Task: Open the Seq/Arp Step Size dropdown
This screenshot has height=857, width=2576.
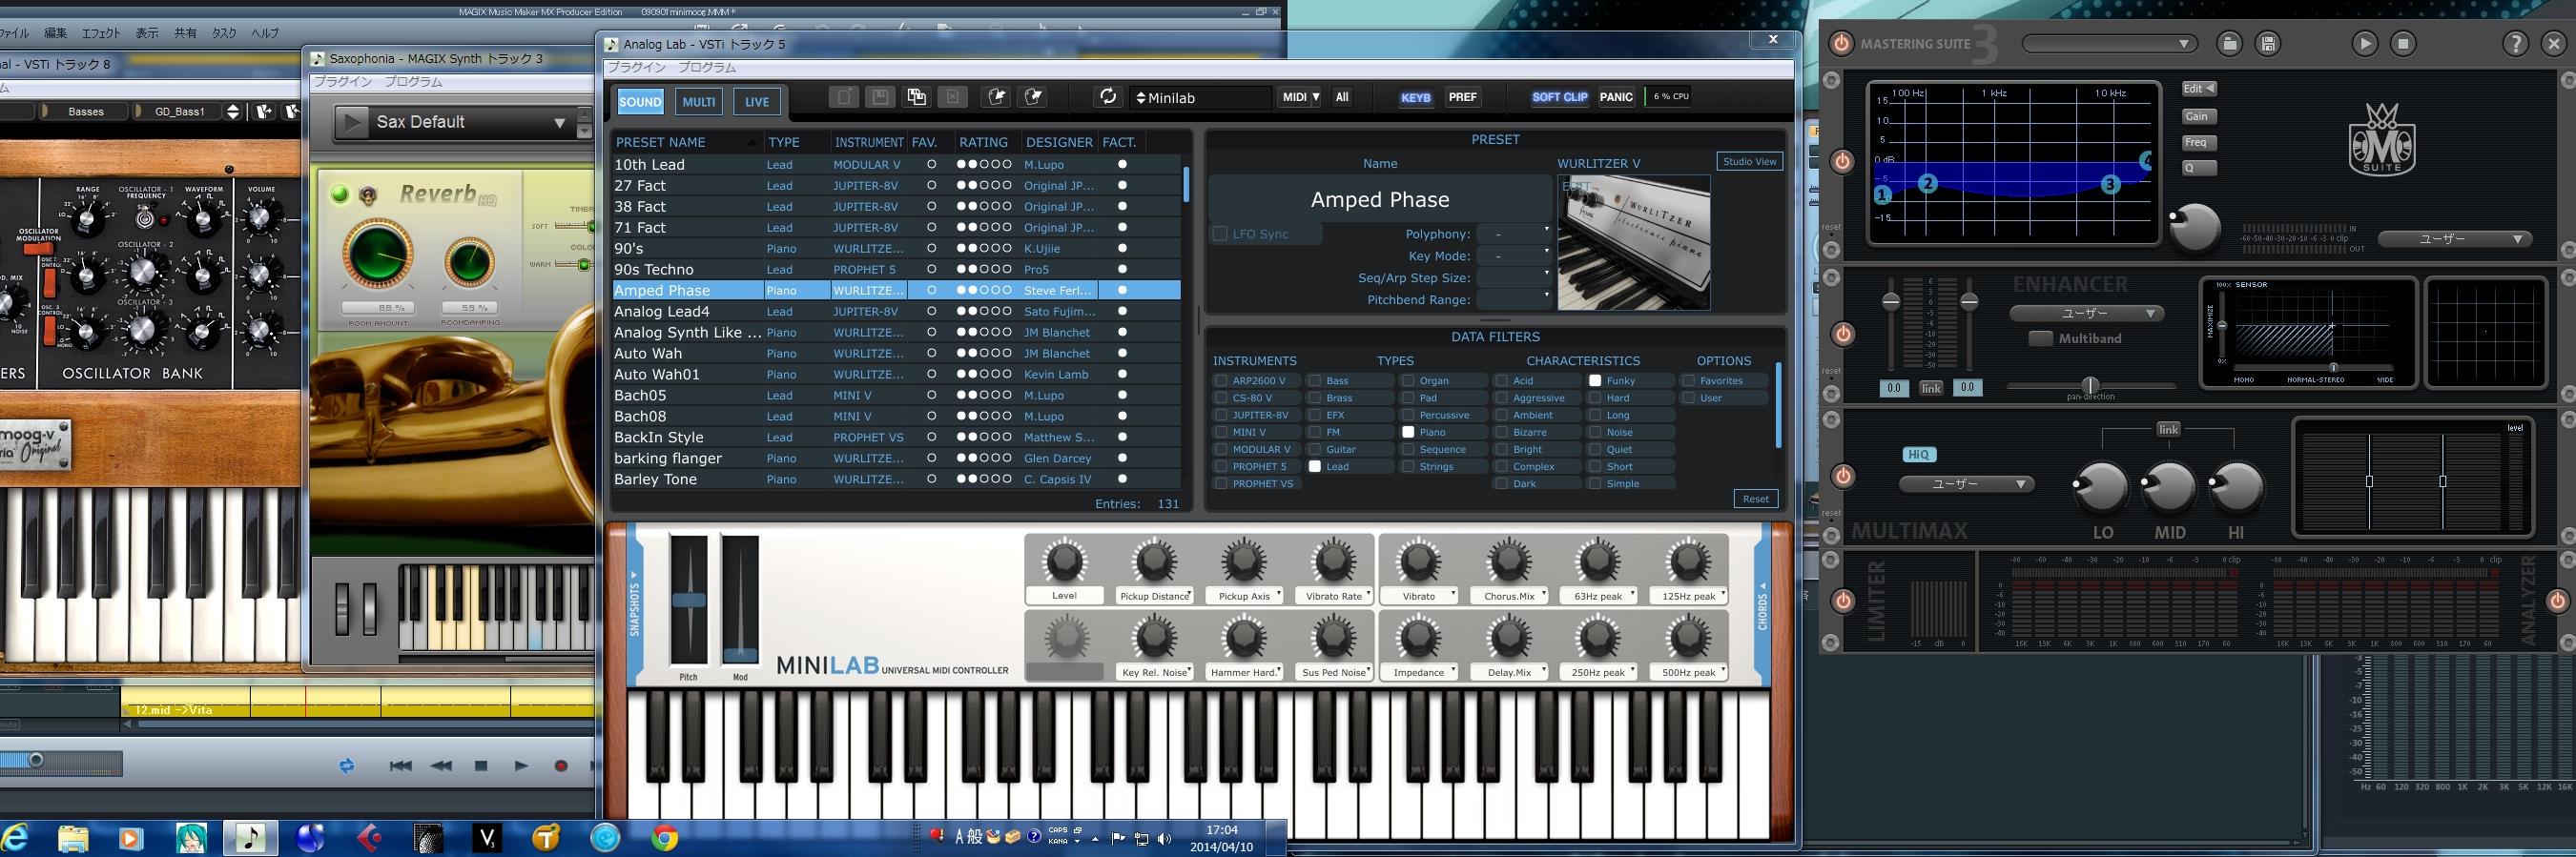Action: click(1514, 278)
